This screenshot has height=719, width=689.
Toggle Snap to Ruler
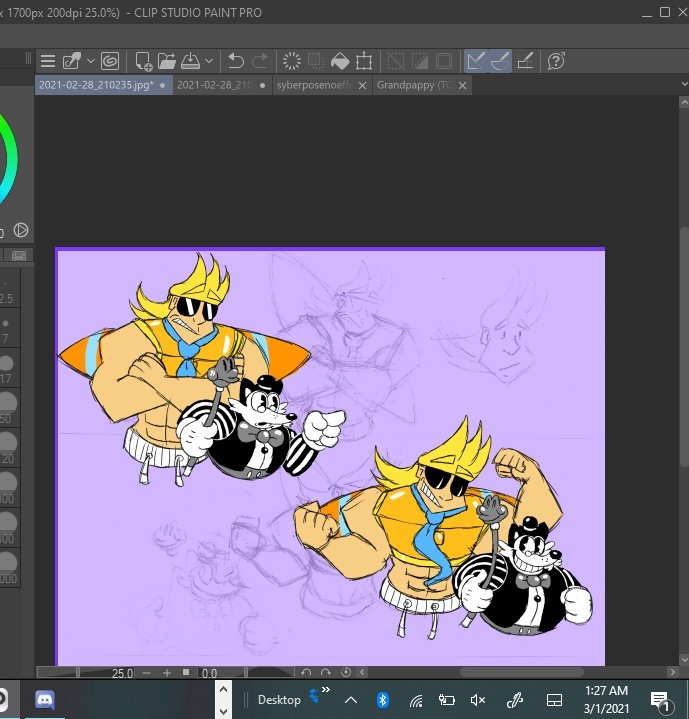point(476,61)
